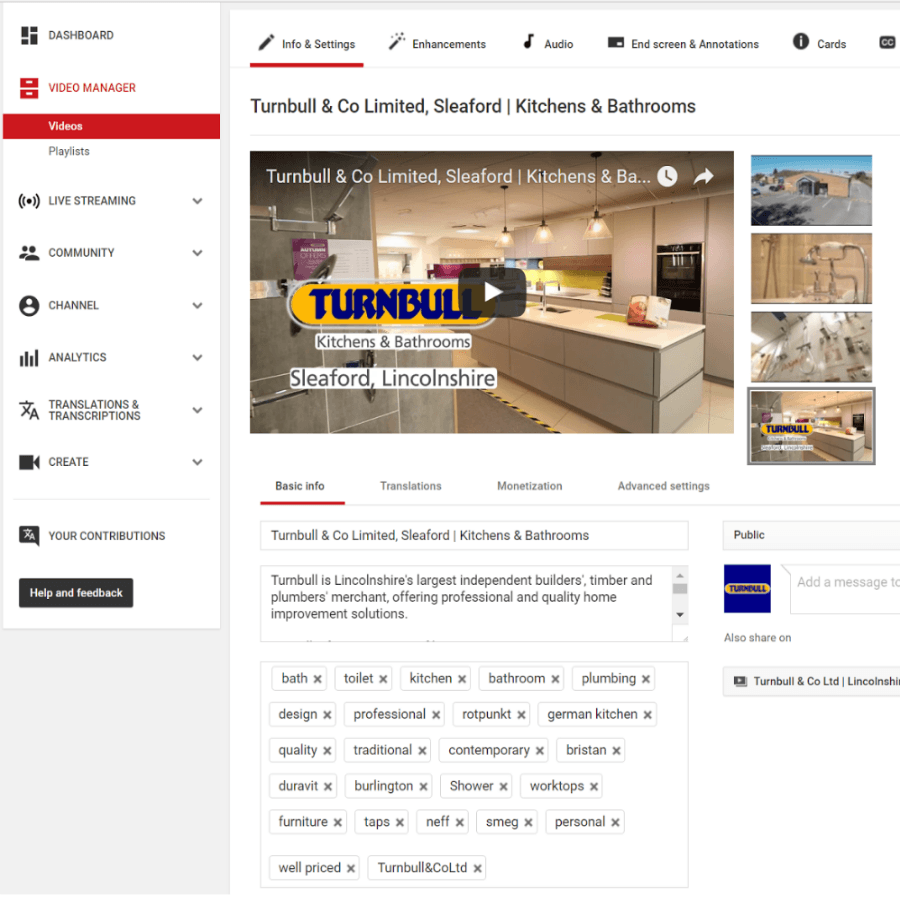
Task: Click the Video Manager icon
Action: click(x=29, y=88)
